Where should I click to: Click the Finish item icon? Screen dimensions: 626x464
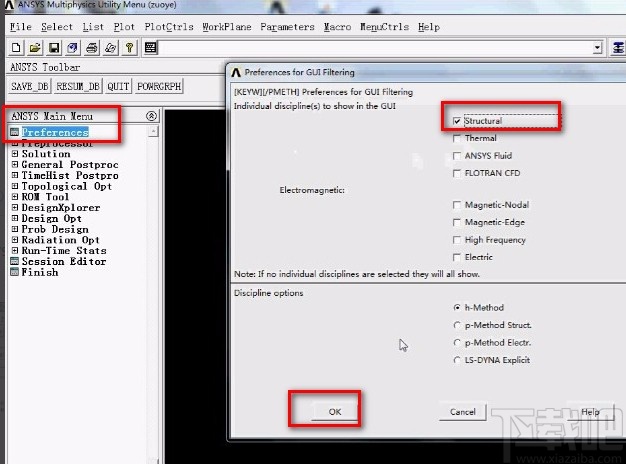pos(14,272)
